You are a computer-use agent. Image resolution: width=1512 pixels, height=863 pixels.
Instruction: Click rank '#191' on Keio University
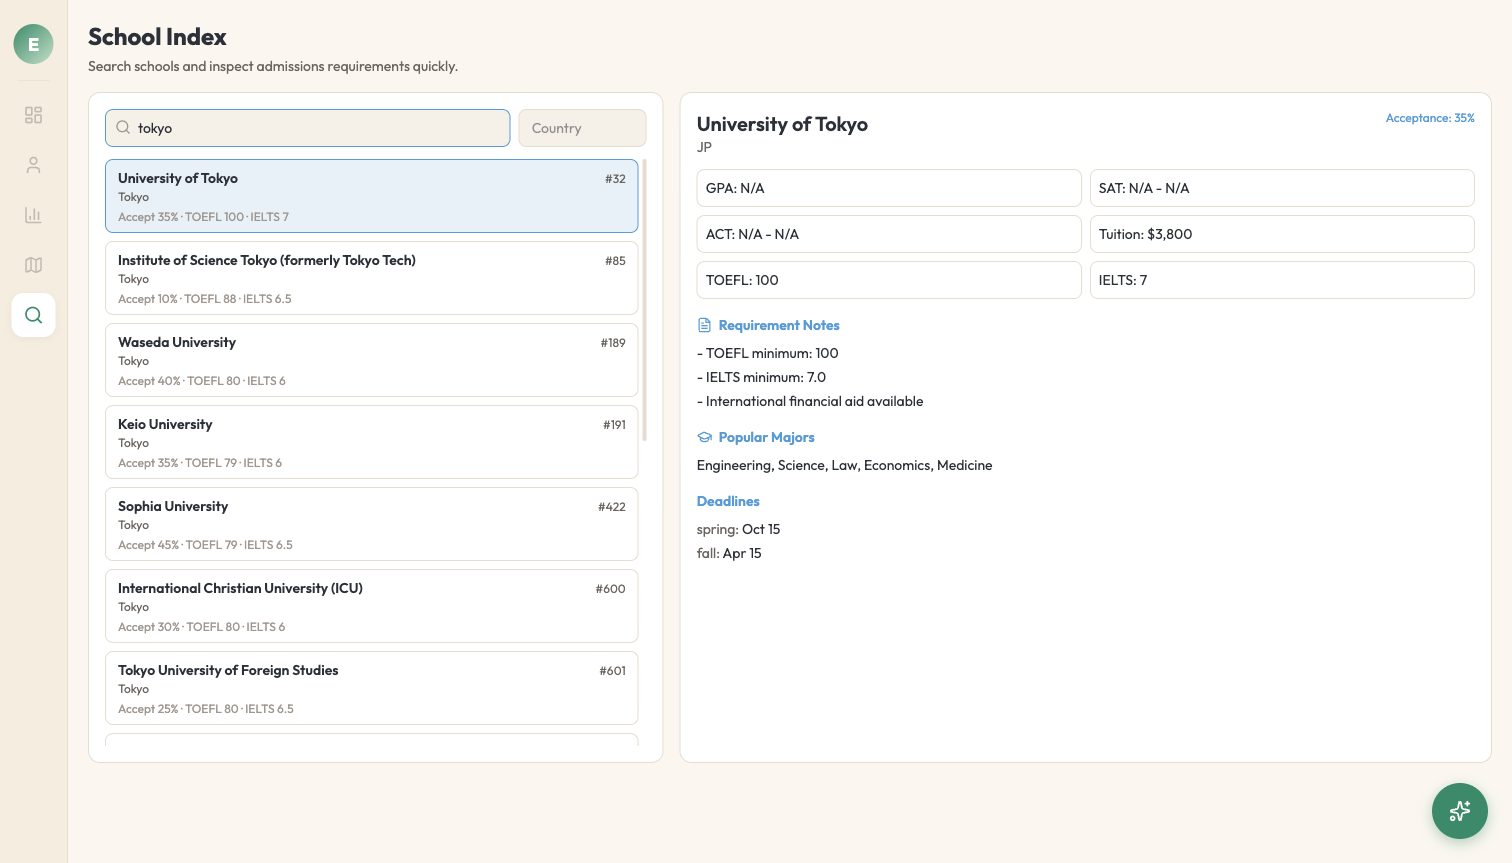pyautogui.click(x=614, y=425)
